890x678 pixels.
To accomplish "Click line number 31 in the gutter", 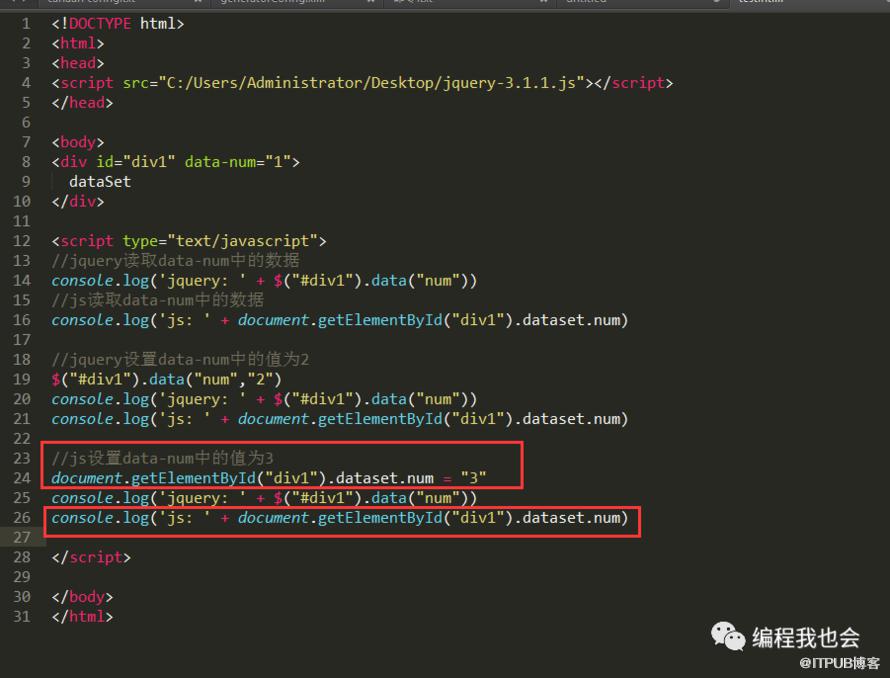I will [x=22, y=616].
